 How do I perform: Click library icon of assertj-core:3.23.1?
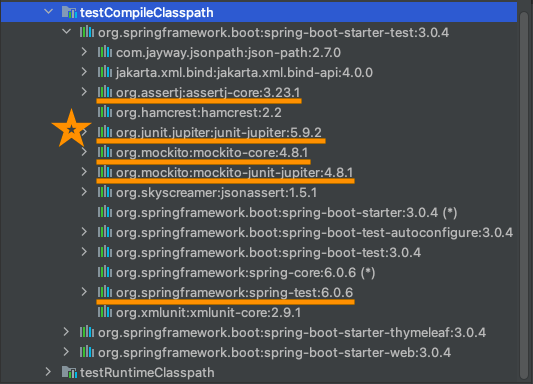point(105,92)
